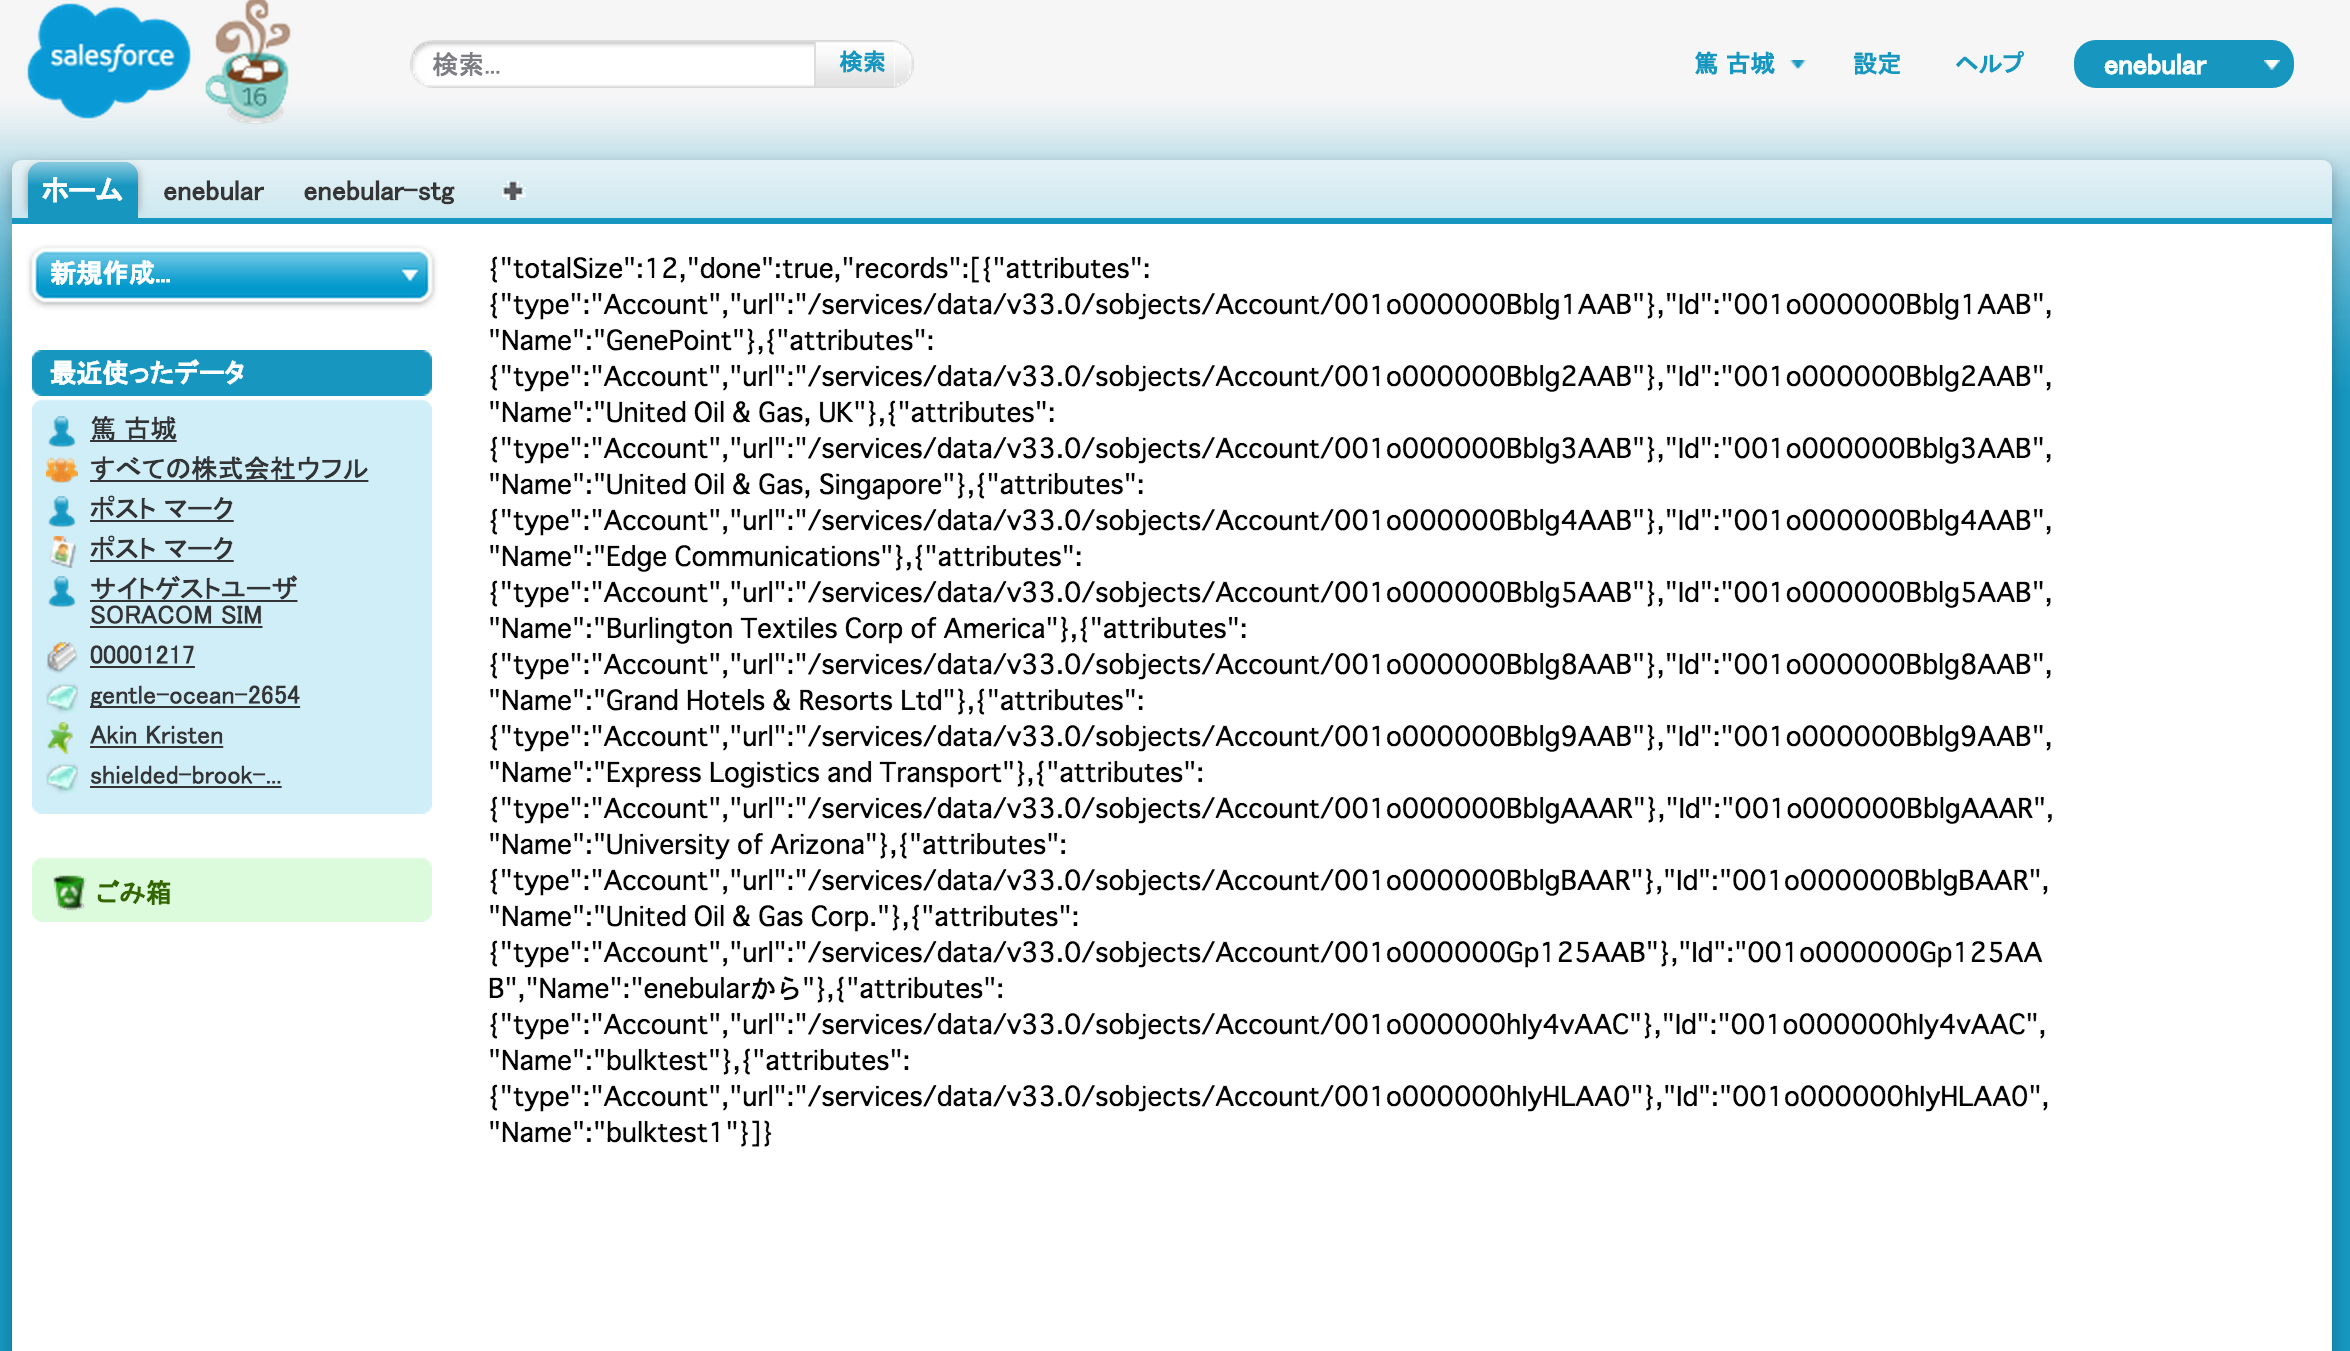This screenshot has width=2350, height=1351.
Task: Click the 最近使ったデータ header
Action: point(232,373)
